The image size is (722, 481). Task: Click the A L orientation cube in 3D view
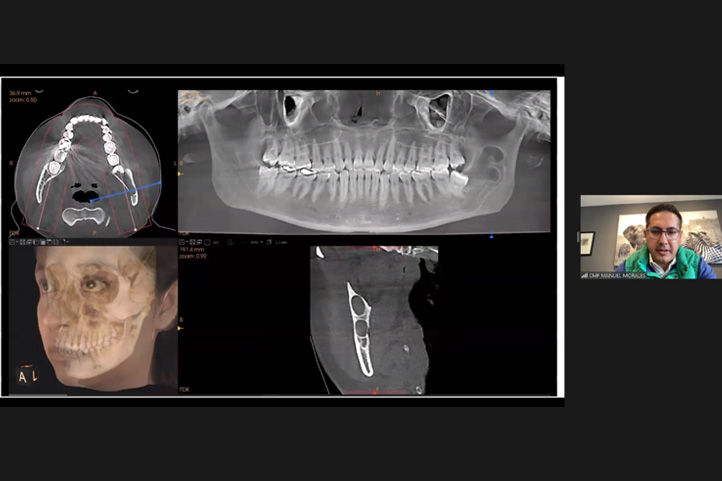tap(26, 376)
